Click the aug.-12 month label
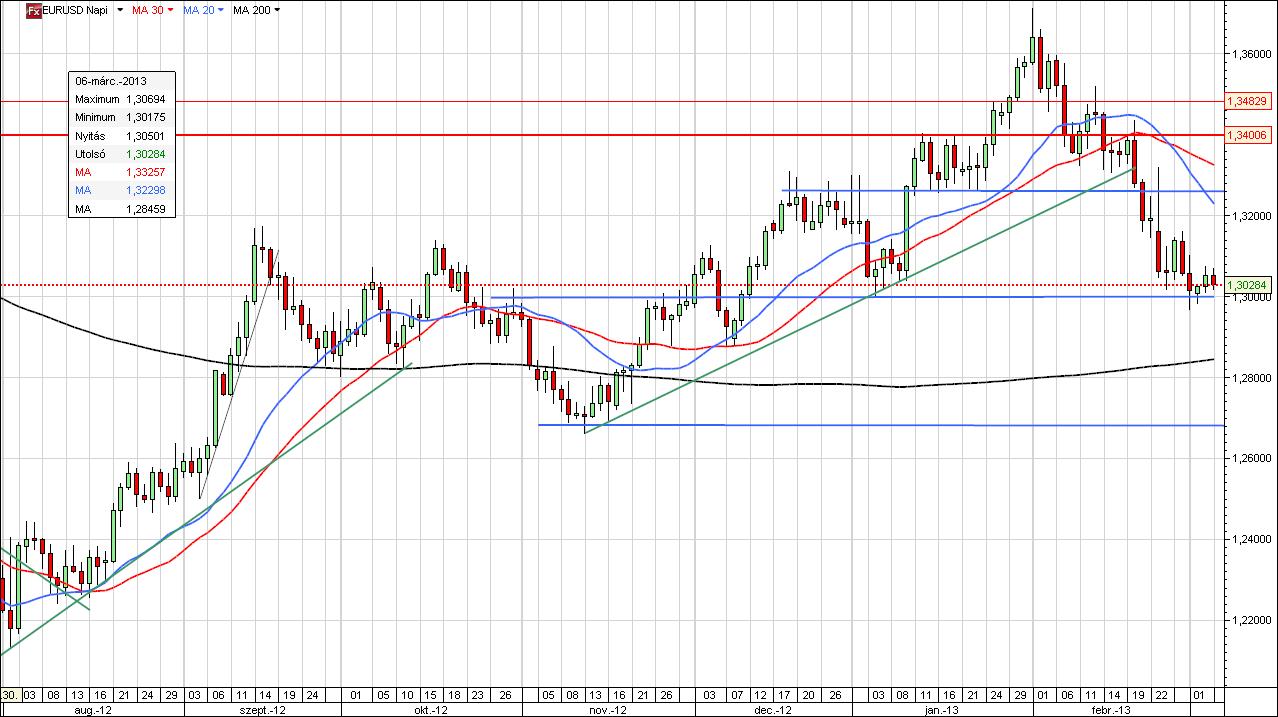This screenshot has height=717, width=1278. [x=92, y=709]
